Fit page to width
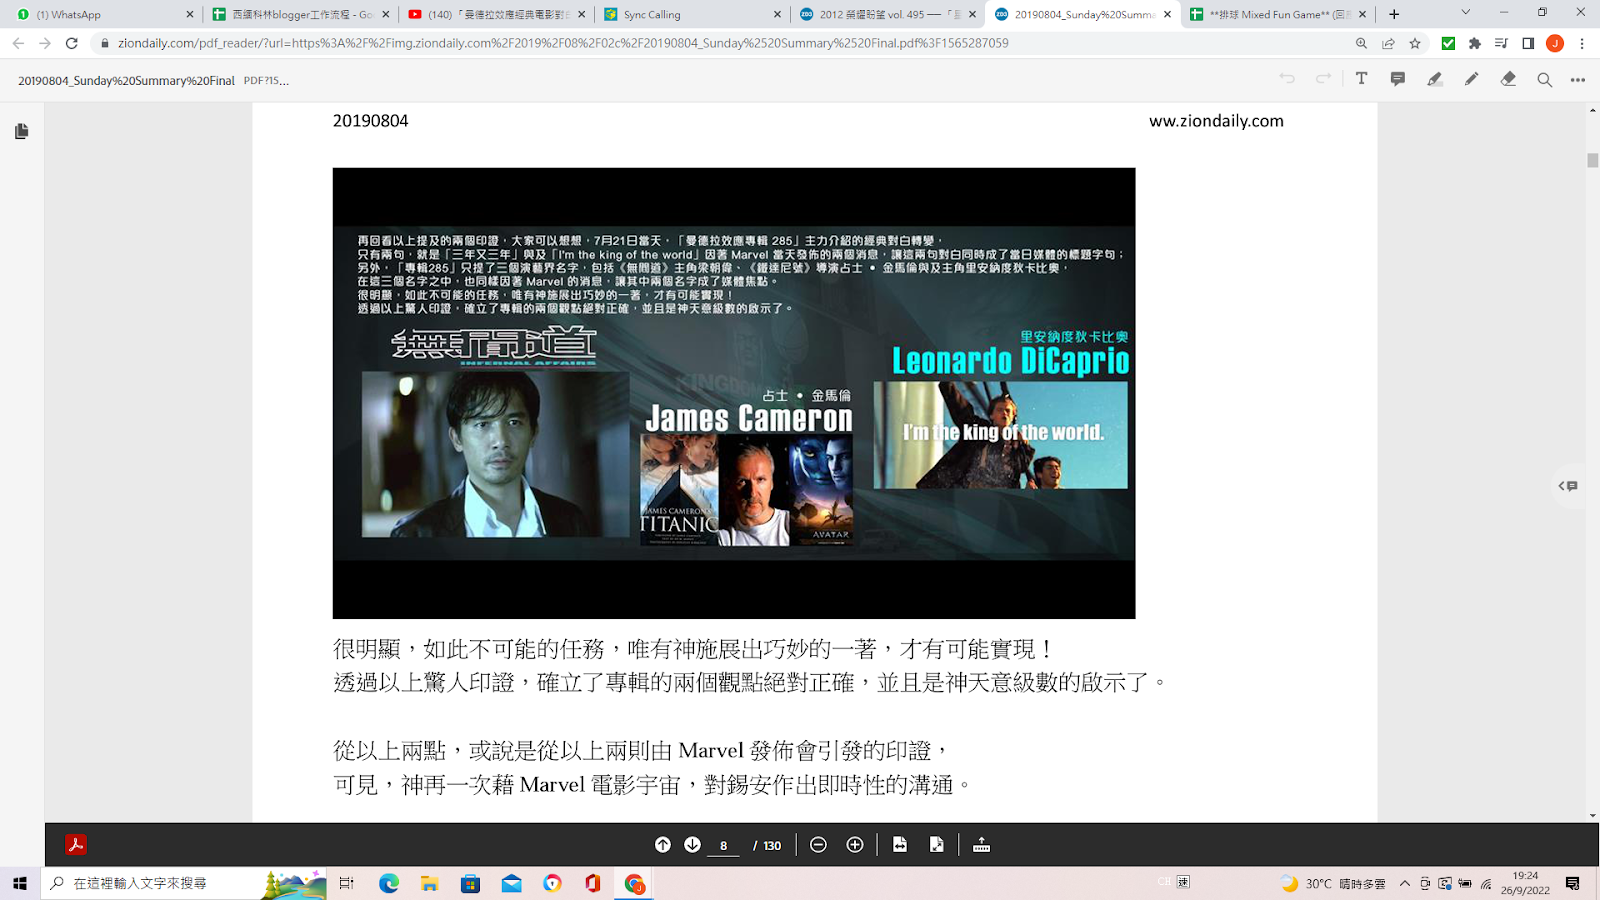1600x900 pixels. (x=900, y=845)
